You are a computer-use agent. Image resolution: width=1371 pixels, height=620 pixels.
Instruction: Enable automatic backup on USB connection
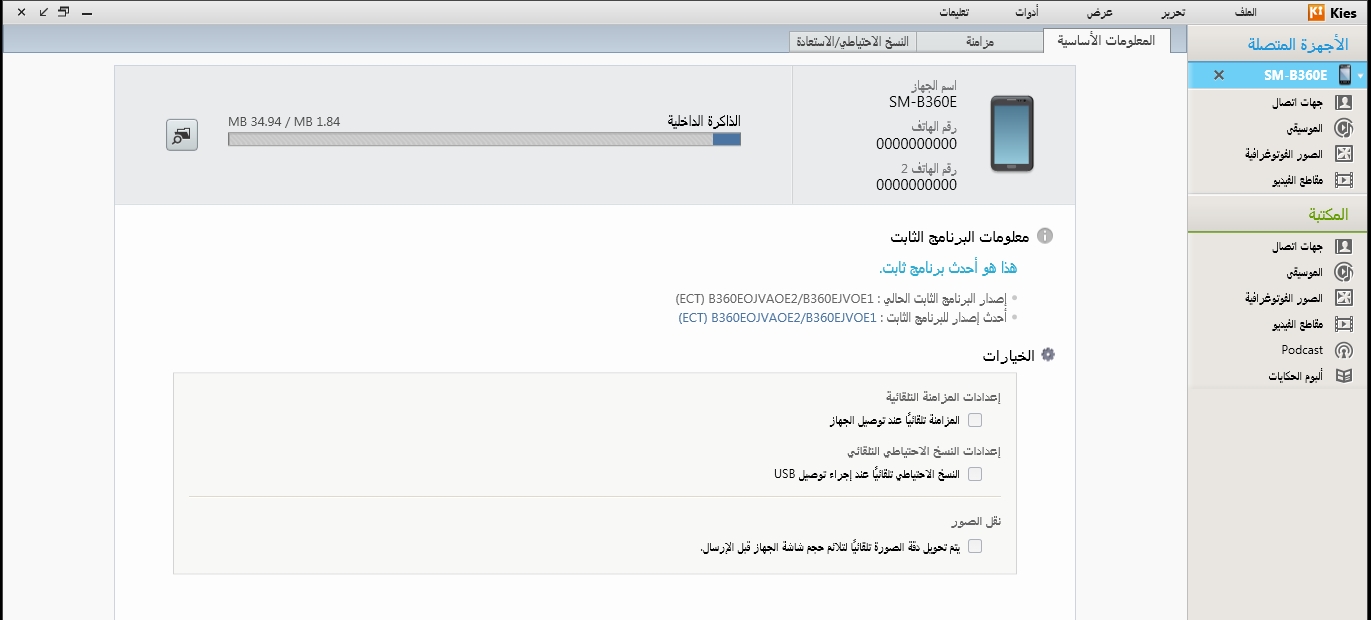coord(975,474)
